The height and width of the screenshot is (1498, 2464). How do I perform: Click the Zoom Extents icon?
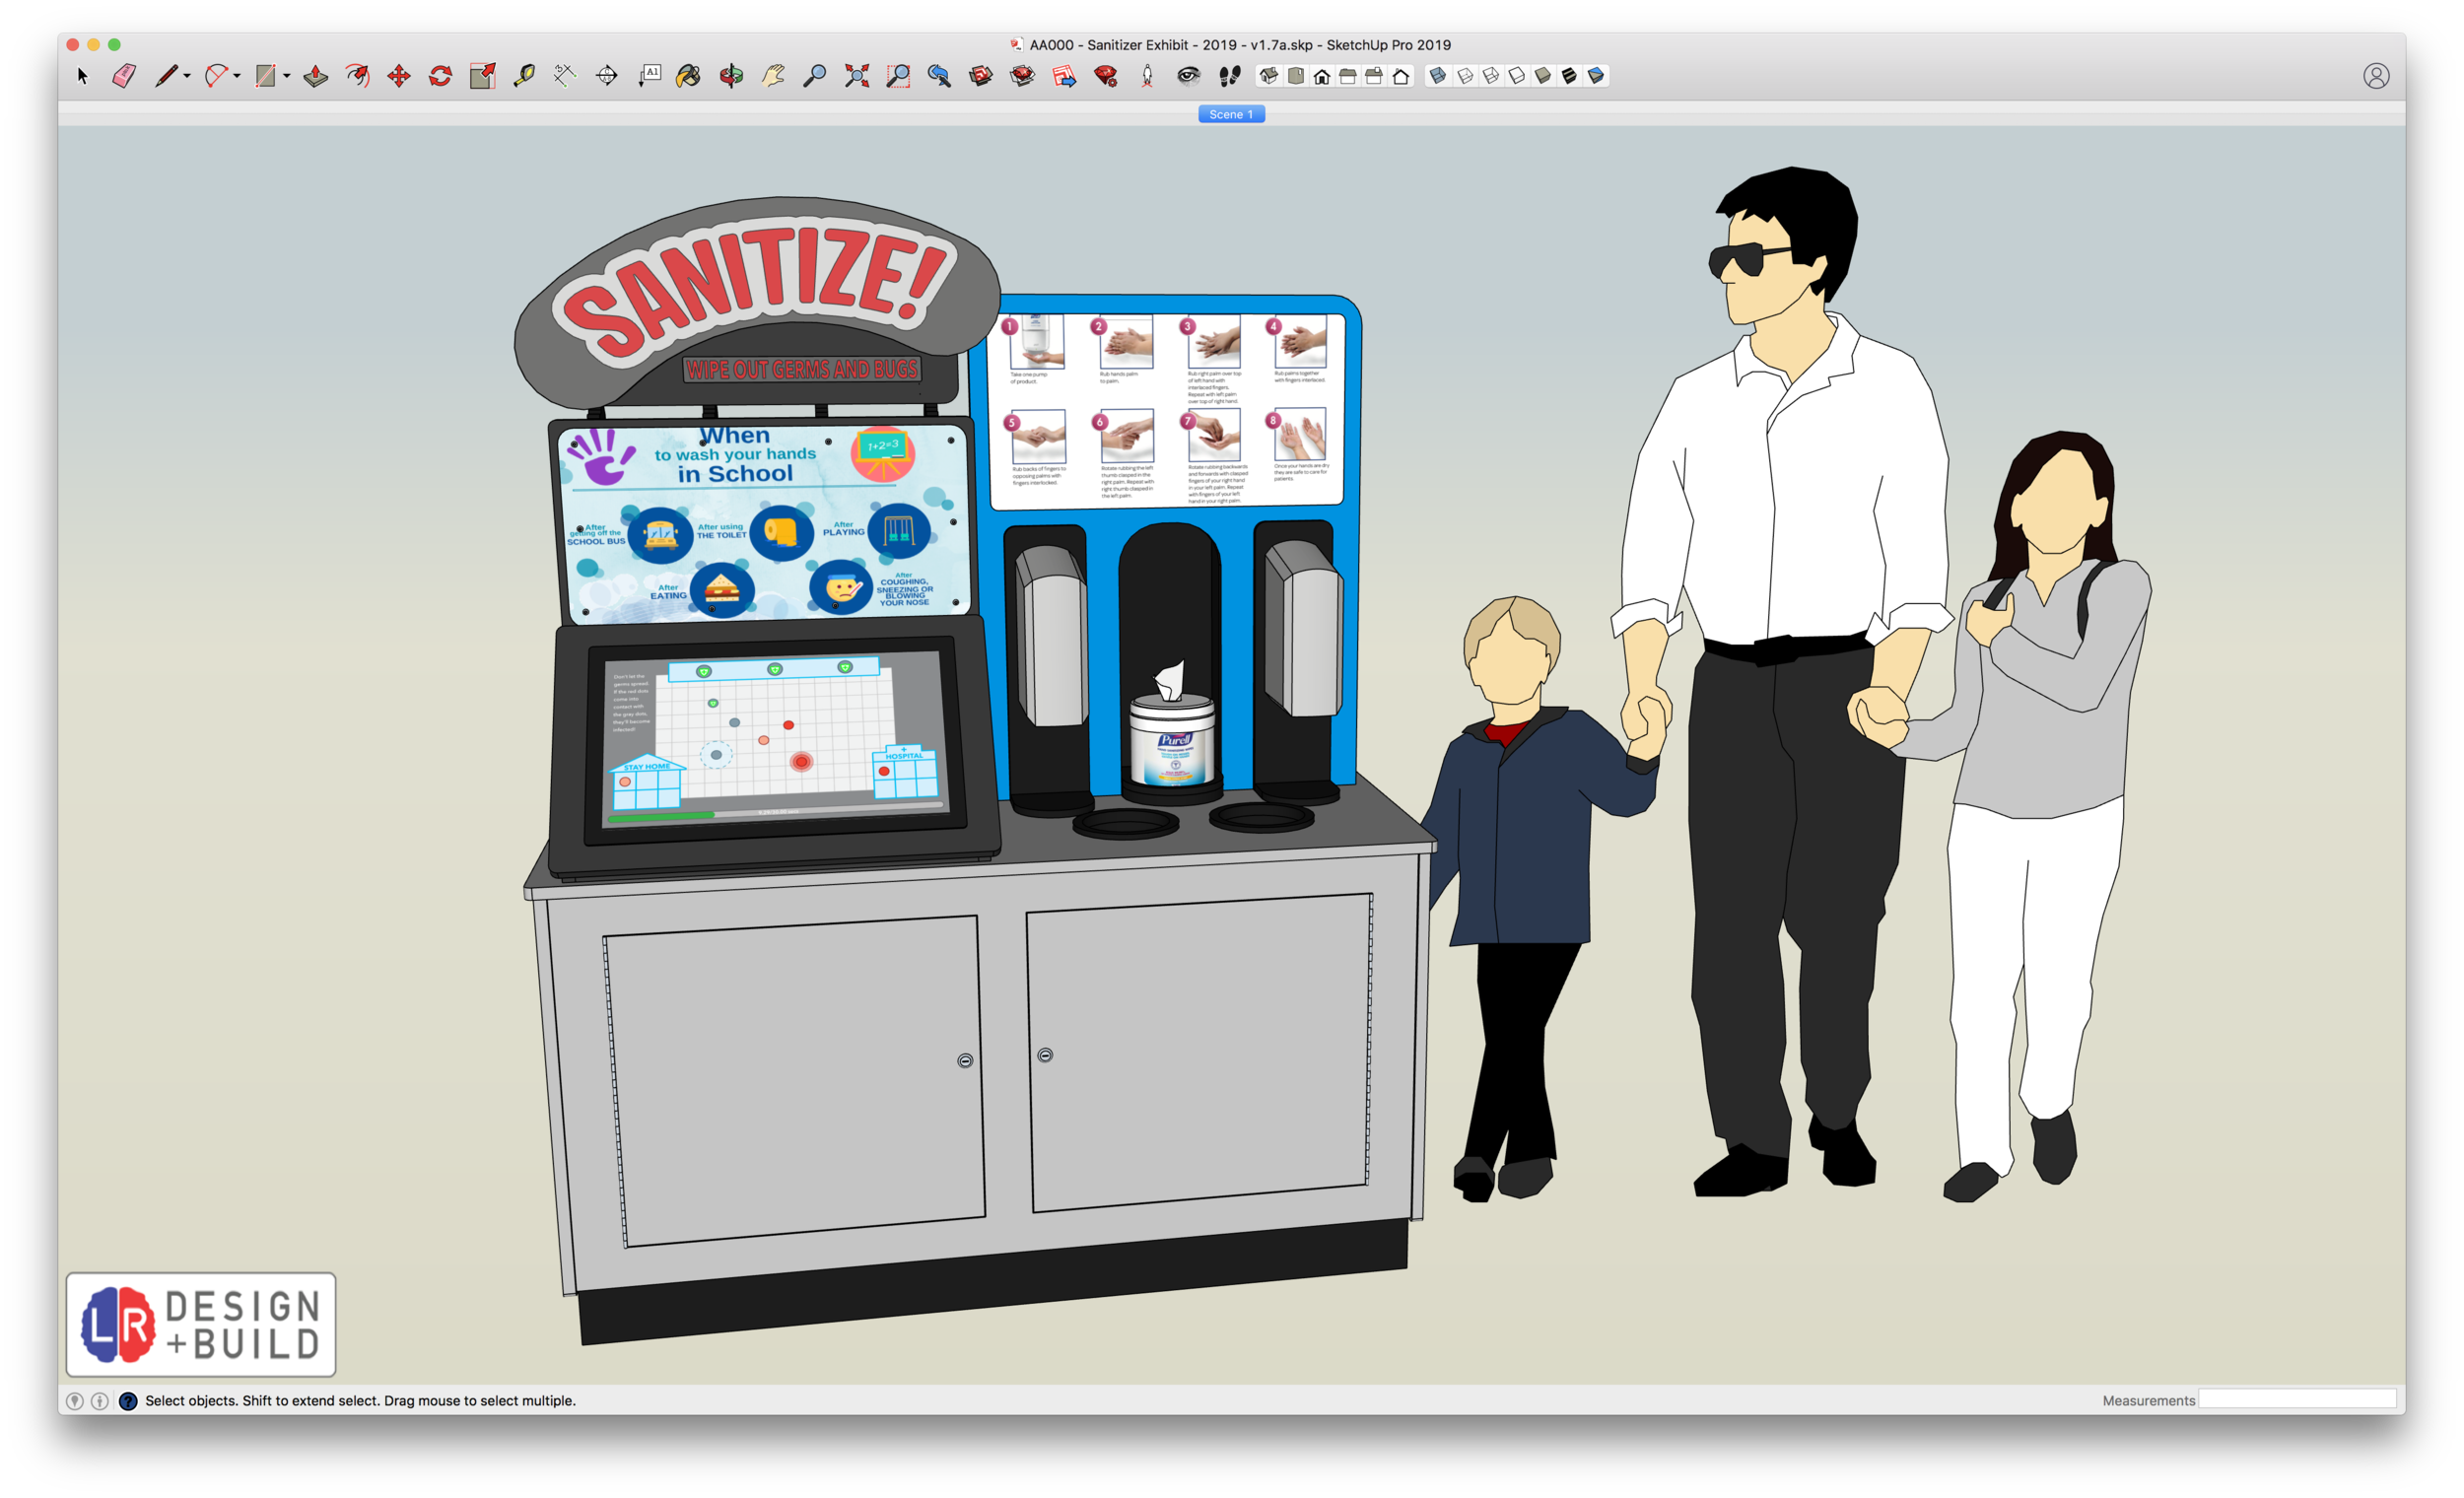(x=856, y=75)
